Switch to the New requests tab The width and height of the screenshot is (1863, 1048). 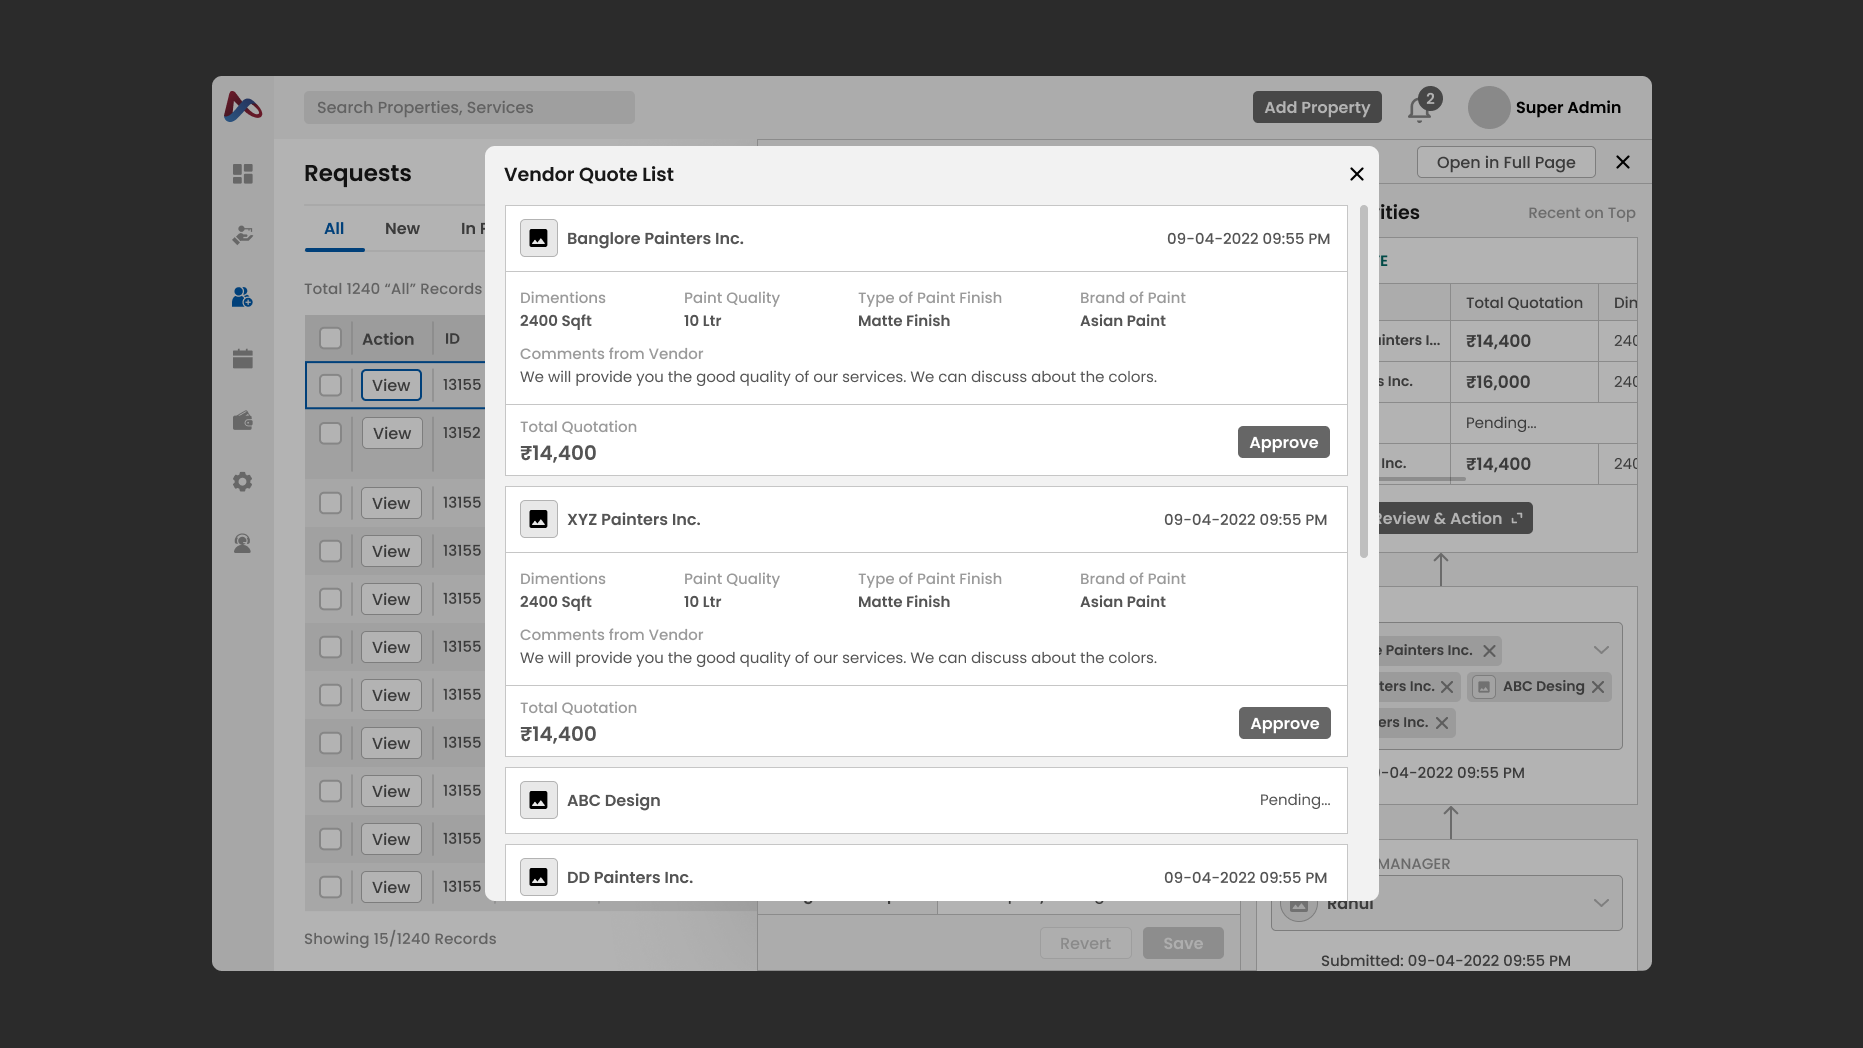402,228
